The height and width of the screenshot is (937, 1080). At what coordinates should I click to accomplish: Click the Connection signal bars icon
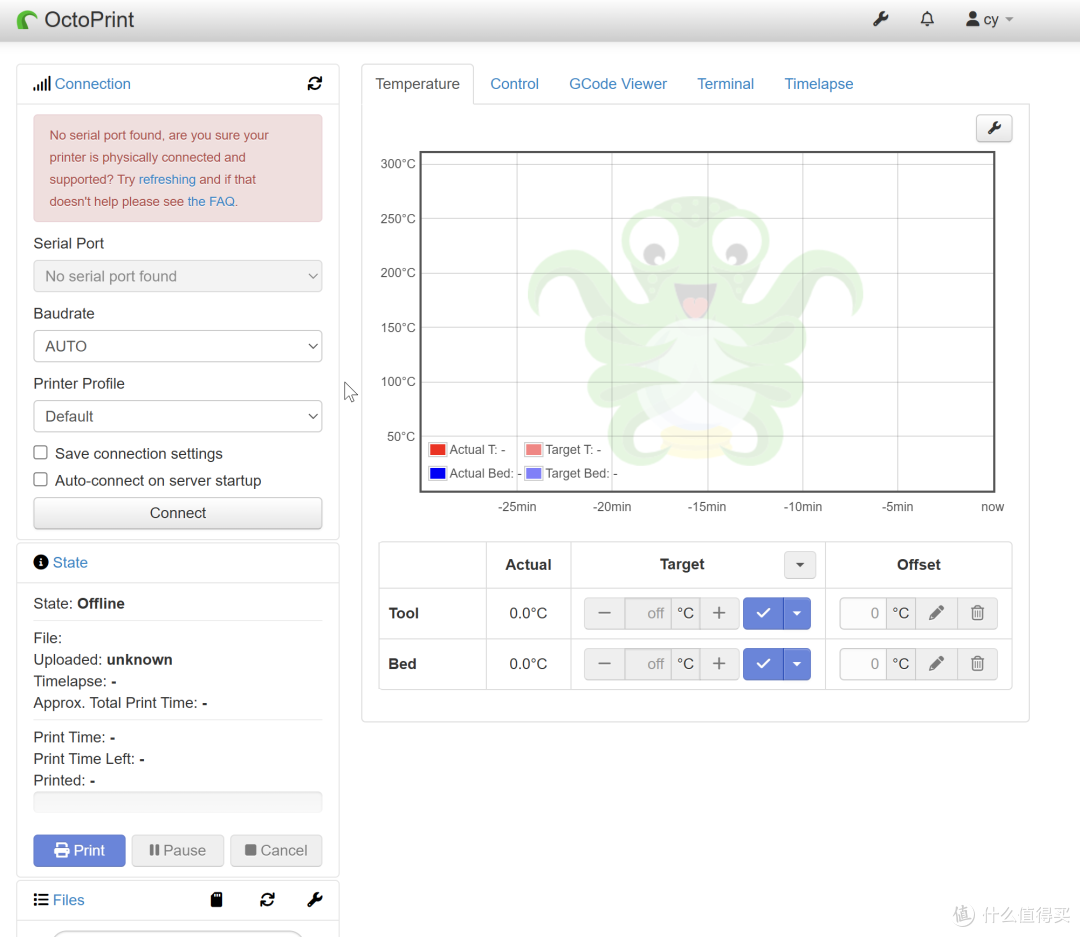(42, 84)
